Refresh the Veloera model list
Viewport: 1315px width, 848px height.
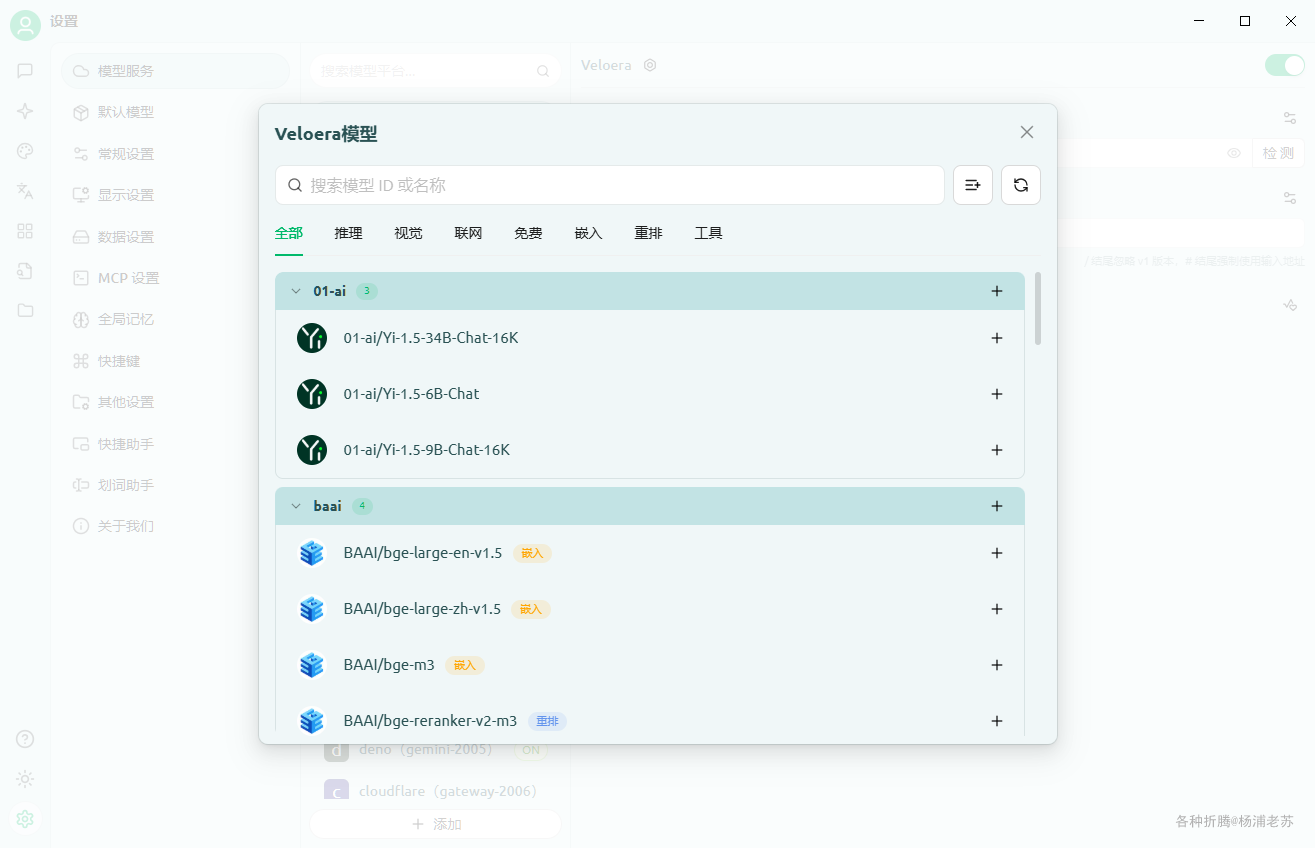[1021, 185]
